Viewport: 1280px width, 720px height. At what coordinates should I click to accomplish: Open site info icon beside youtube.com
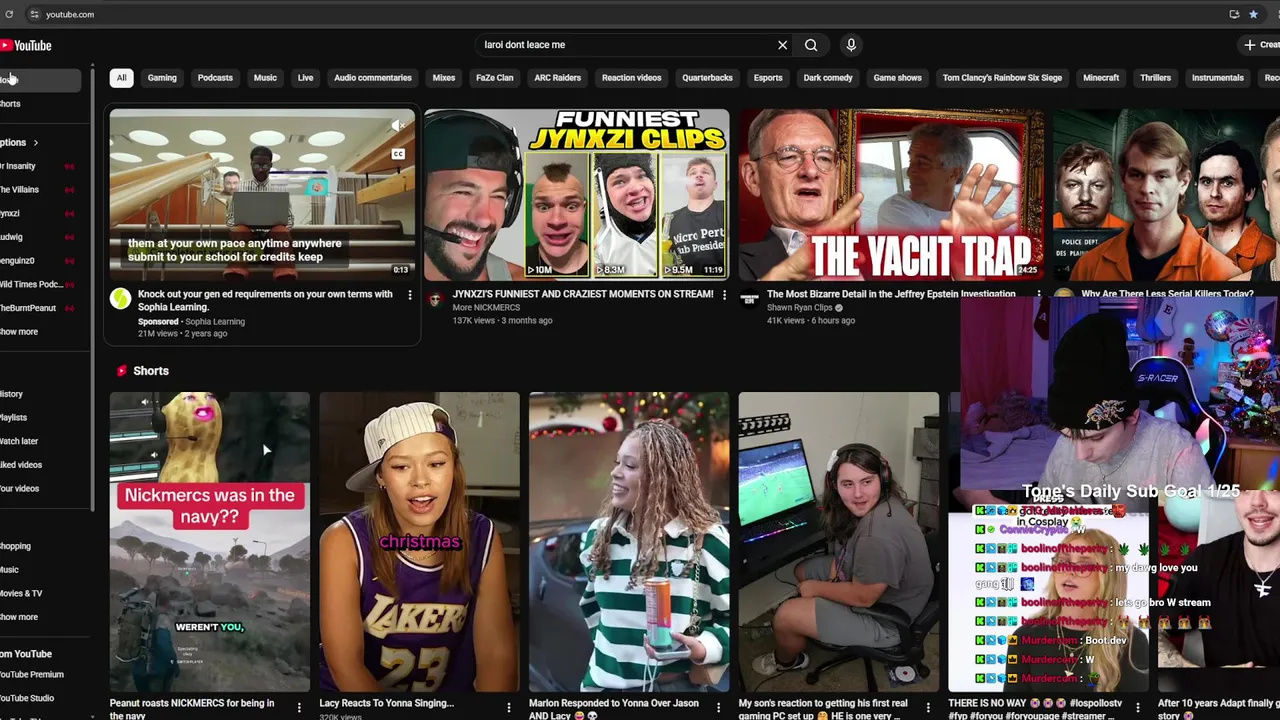click(34, 14)
